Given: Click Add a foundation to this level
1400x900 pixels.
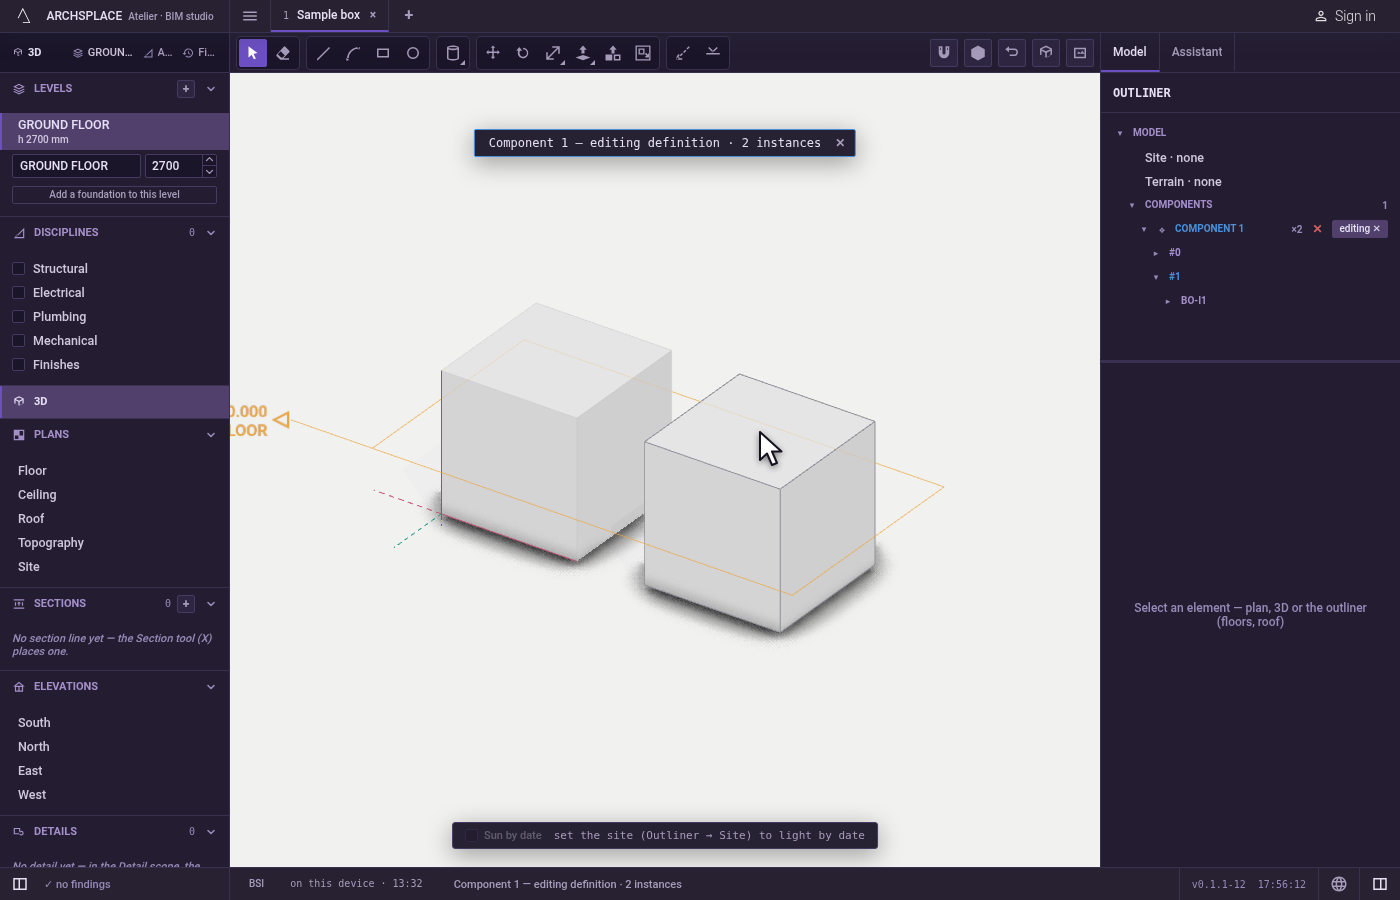Looking at the screenshot, I should pos(114,195).
